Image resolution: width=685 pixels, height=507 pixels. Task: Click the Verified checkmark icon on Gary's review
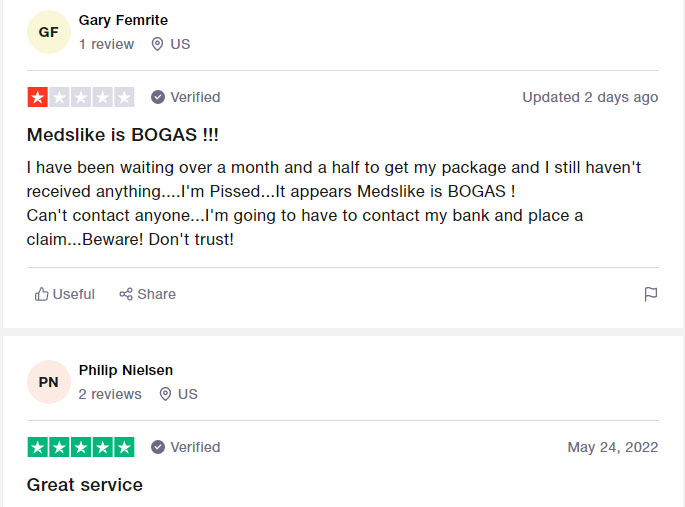tap(158, 97)
